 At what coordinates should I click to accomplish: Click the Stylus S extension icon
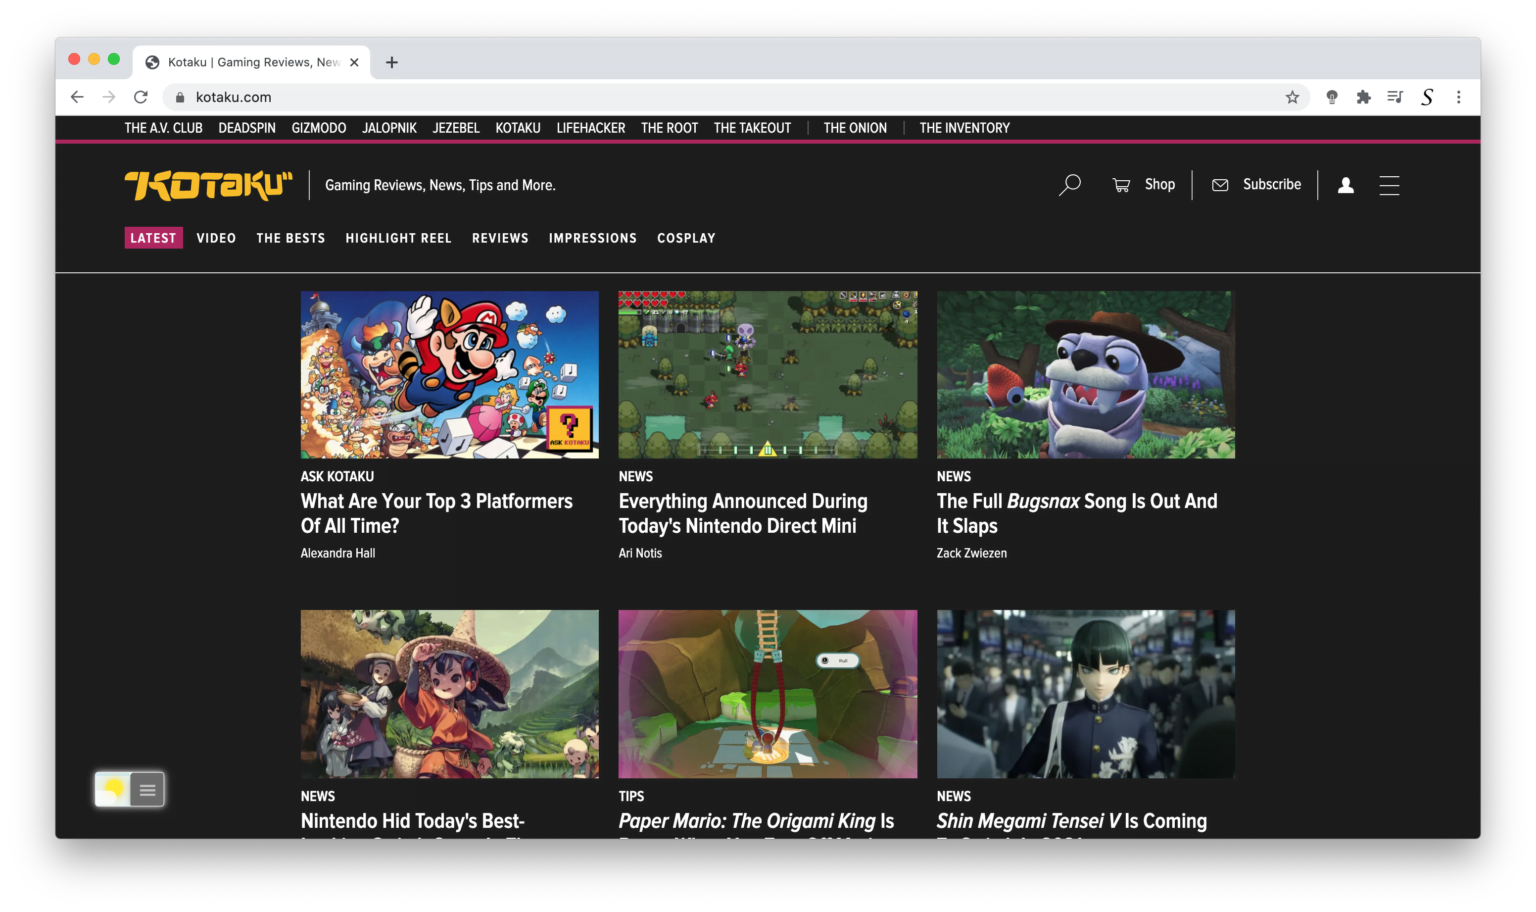1427,97
